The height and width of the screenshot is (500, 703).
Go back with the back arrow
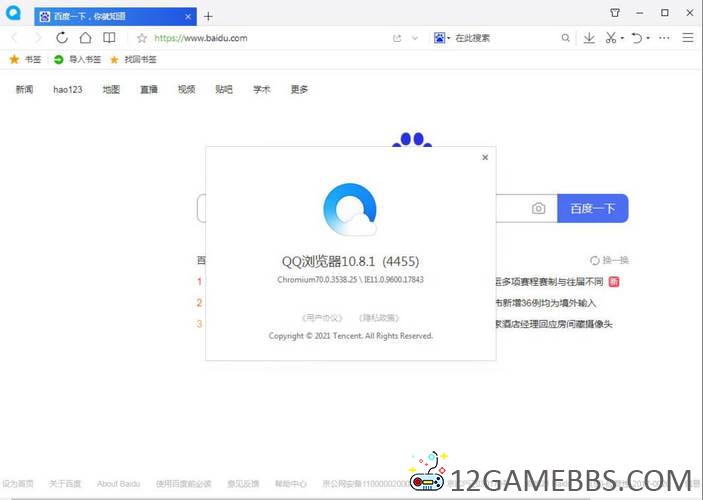coord(15,38)
